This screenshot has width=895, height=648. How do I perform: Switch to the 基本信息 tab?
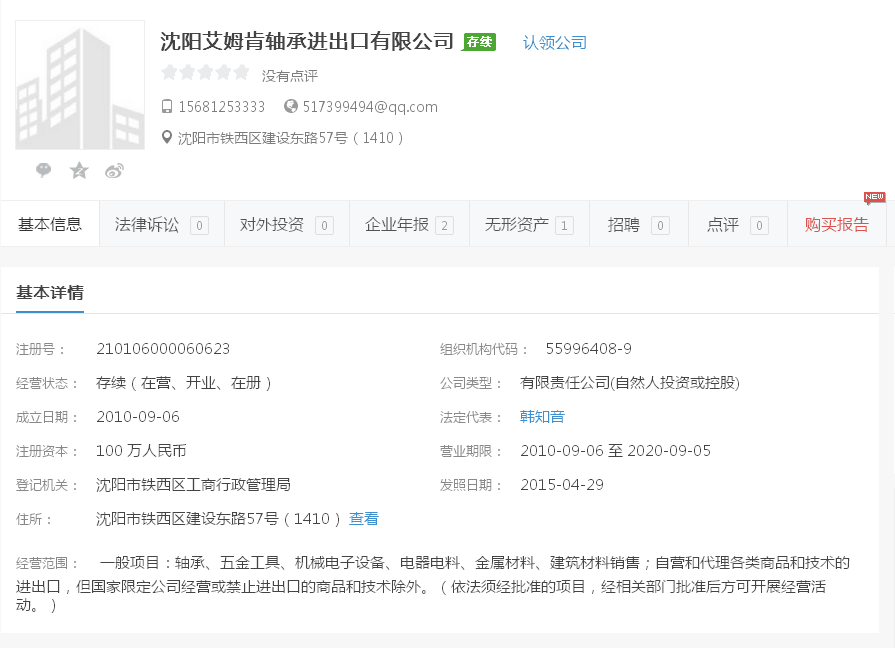(50, 225)
